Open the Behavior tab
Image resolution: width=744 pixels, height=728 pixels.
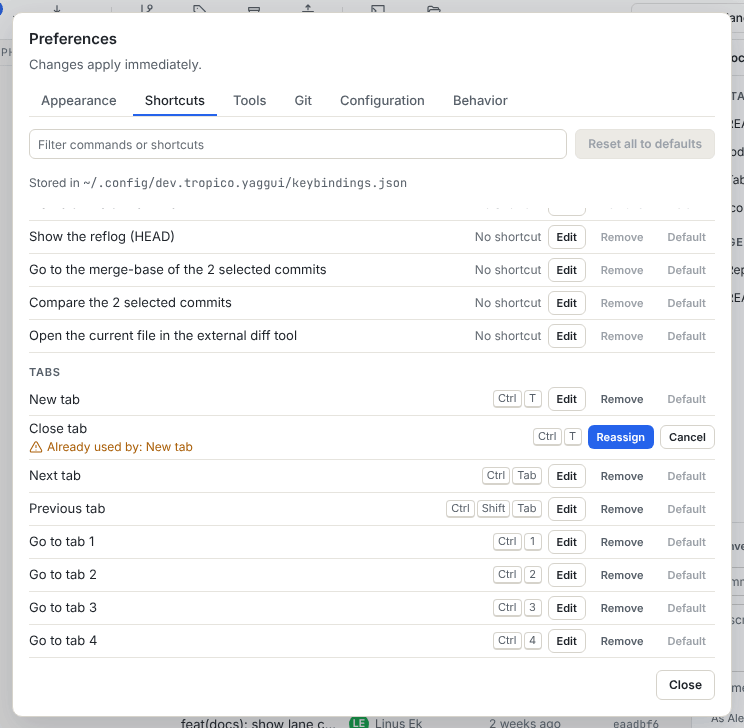[x=480, y=101]
